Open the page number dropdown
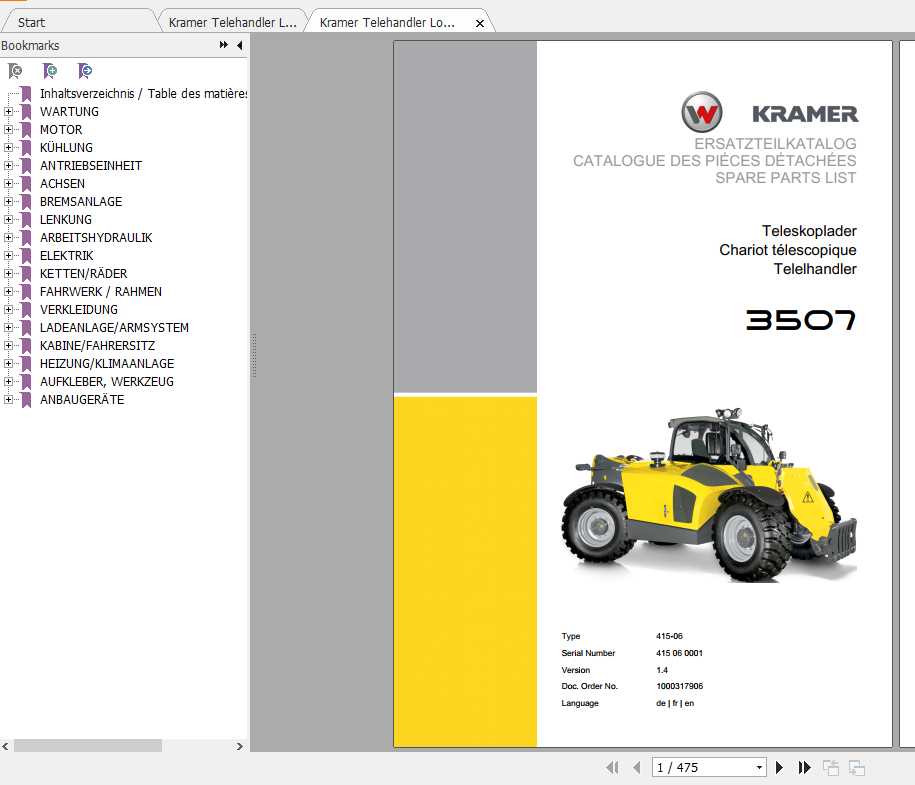 [x=759, y=768]
